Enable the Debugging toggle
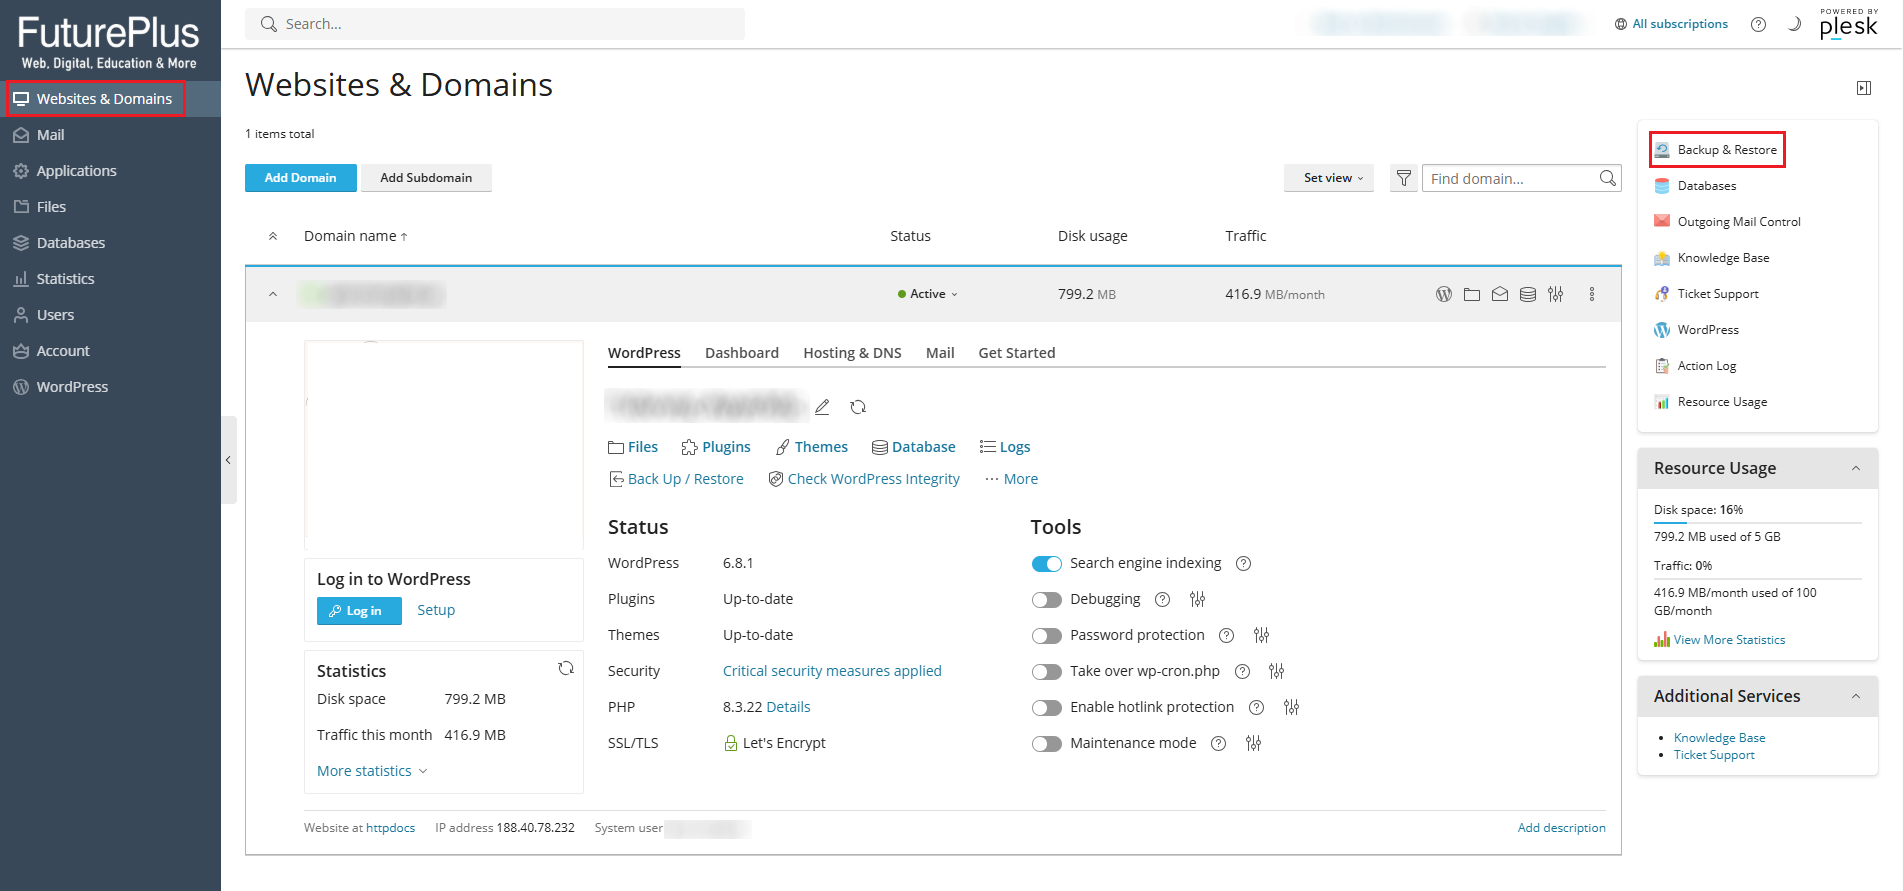Viewport: 1903px width, 891px height. tap(1047, 600)
